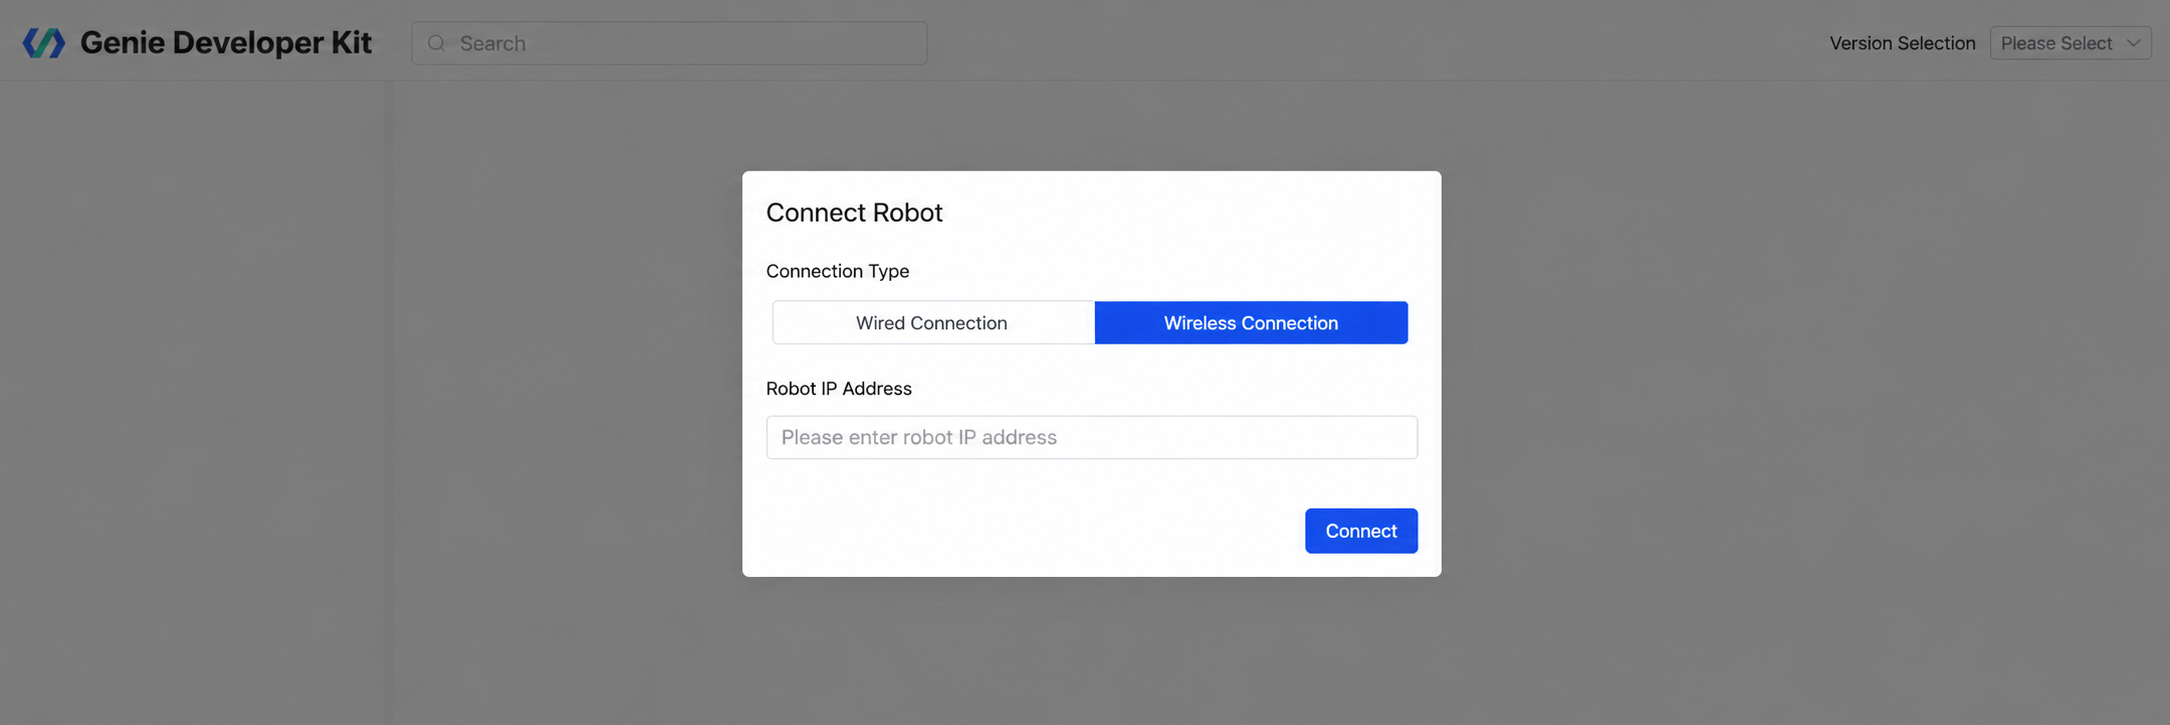
Task: Click the Version Selection label
Action: point(1902,43)
